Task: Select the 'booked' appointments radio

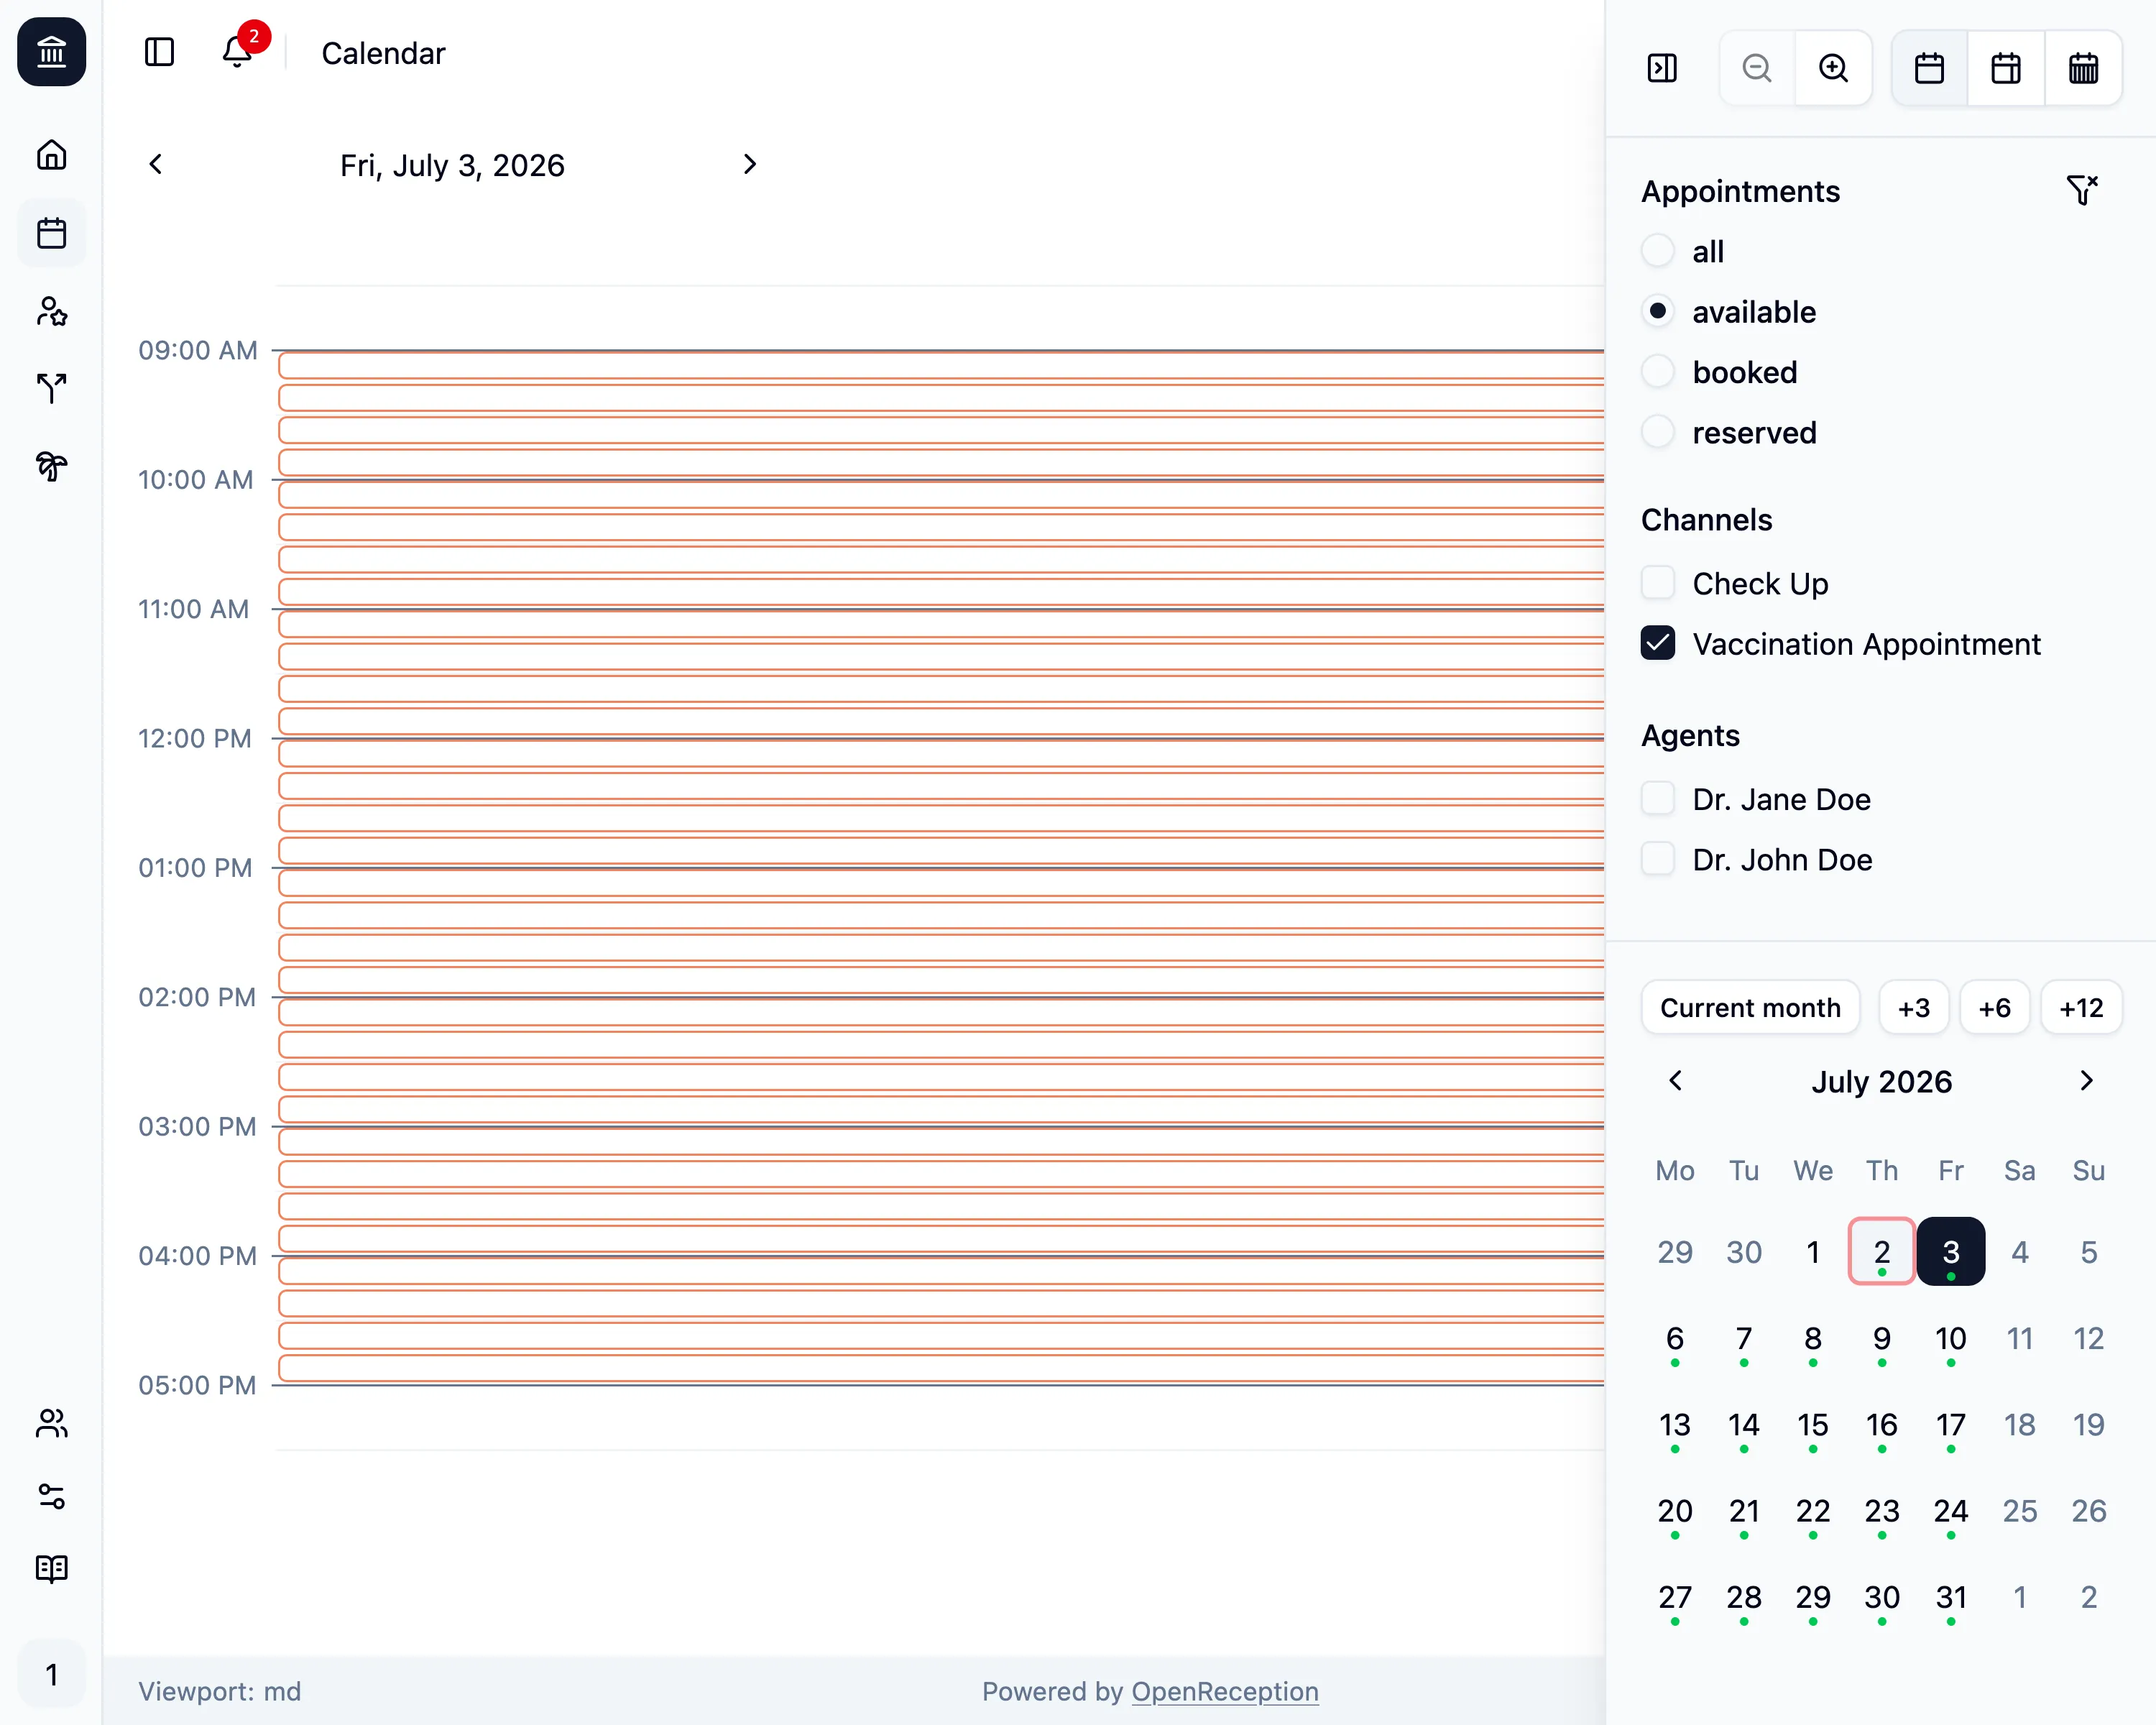Action: [1658, 371]
